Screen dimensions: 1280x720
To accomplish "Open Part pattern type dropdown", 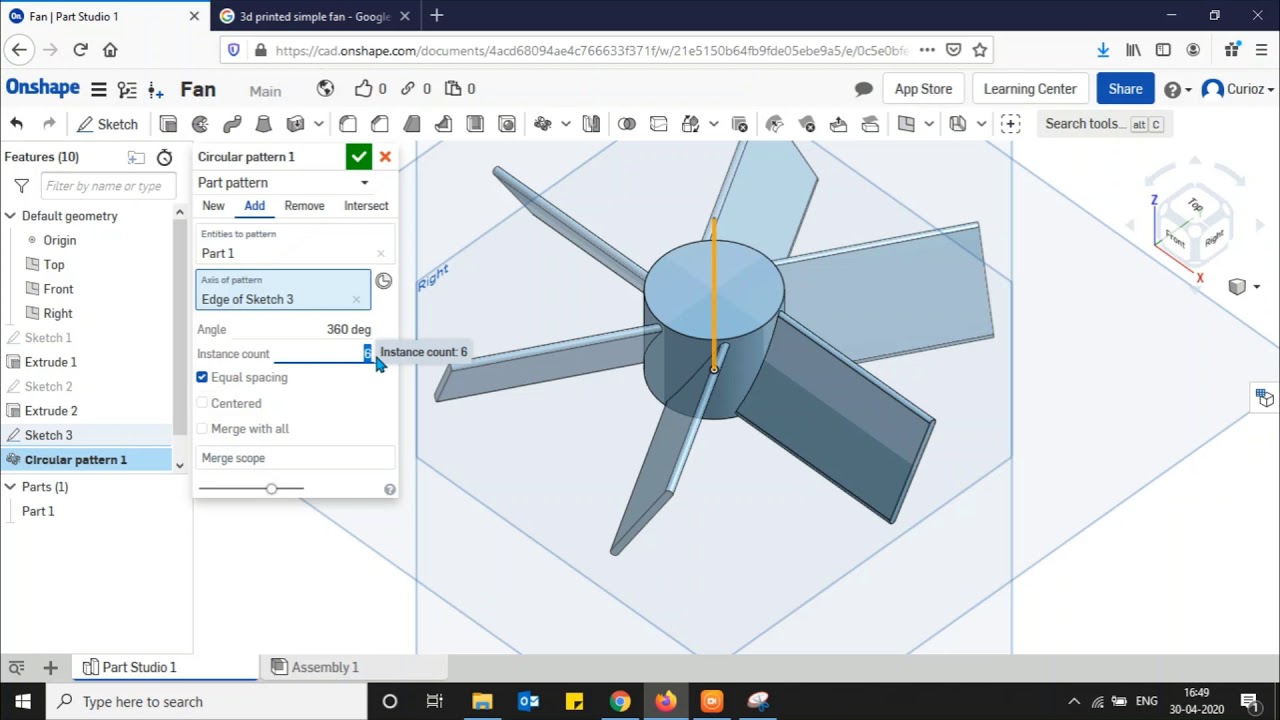I will tap(284, 183).
